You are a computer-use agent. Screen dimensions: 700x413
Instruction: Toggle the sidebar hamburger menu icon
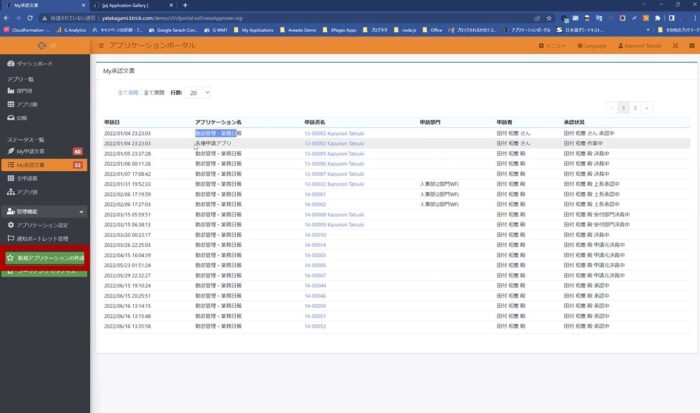(x=101, y=46)
